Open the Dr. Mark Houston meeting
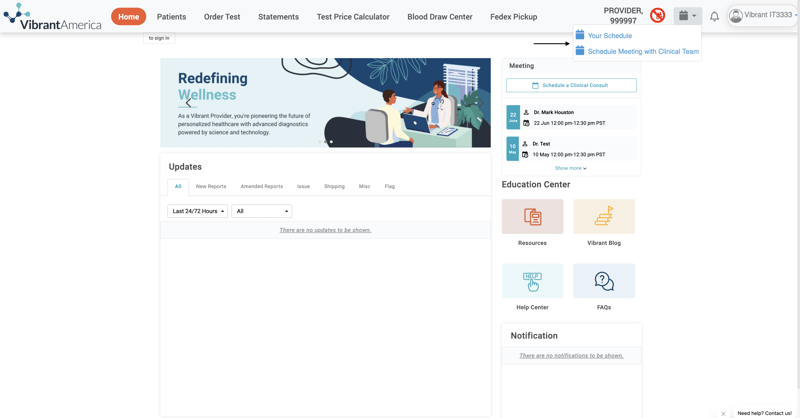800x418 pixels. tap(571, 117)
